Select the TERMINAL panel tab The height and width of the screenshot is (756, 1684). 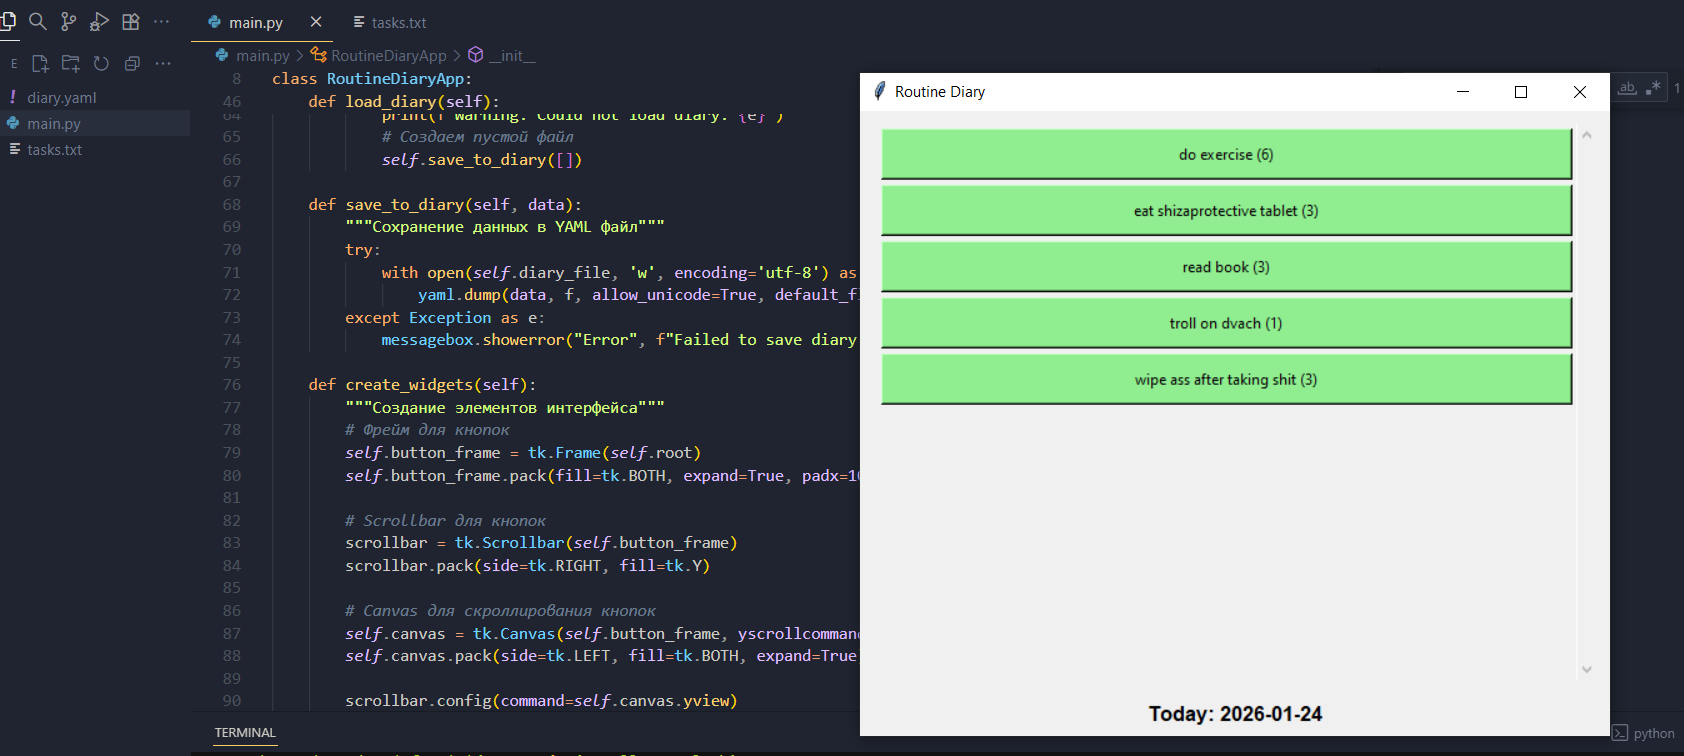245,733
